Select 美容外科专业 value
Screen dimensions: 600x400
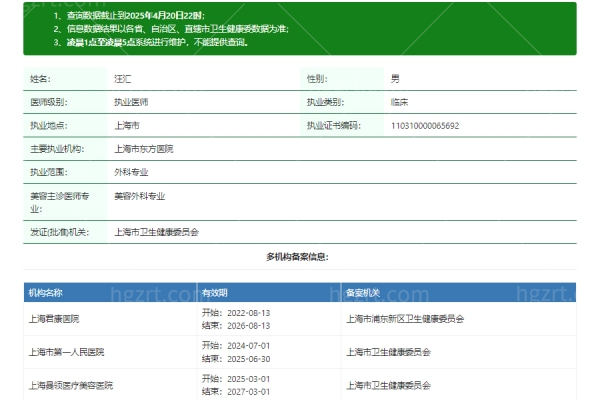coord(139,196)
